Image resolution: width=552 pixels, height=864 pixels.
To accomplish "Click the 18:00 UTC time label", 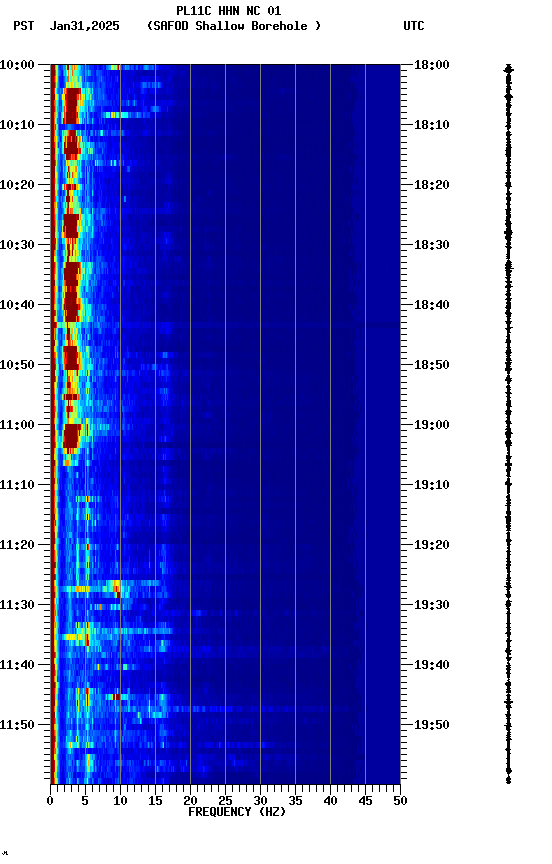I will pos(432,65).
